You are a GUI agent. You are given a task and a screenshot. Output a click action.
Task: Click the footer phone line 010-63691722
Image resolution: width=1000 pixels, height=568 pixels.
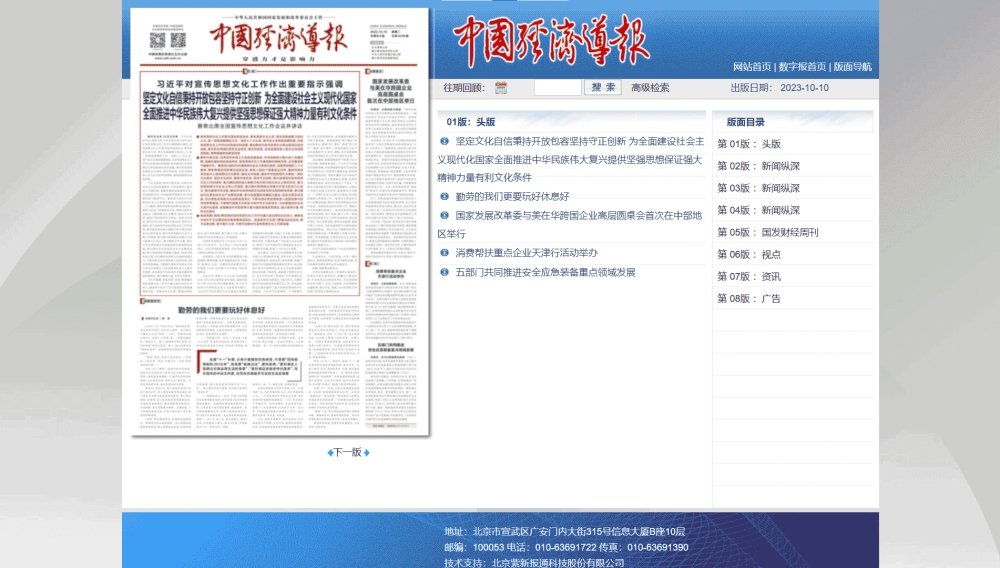click(x=566, y=547)
